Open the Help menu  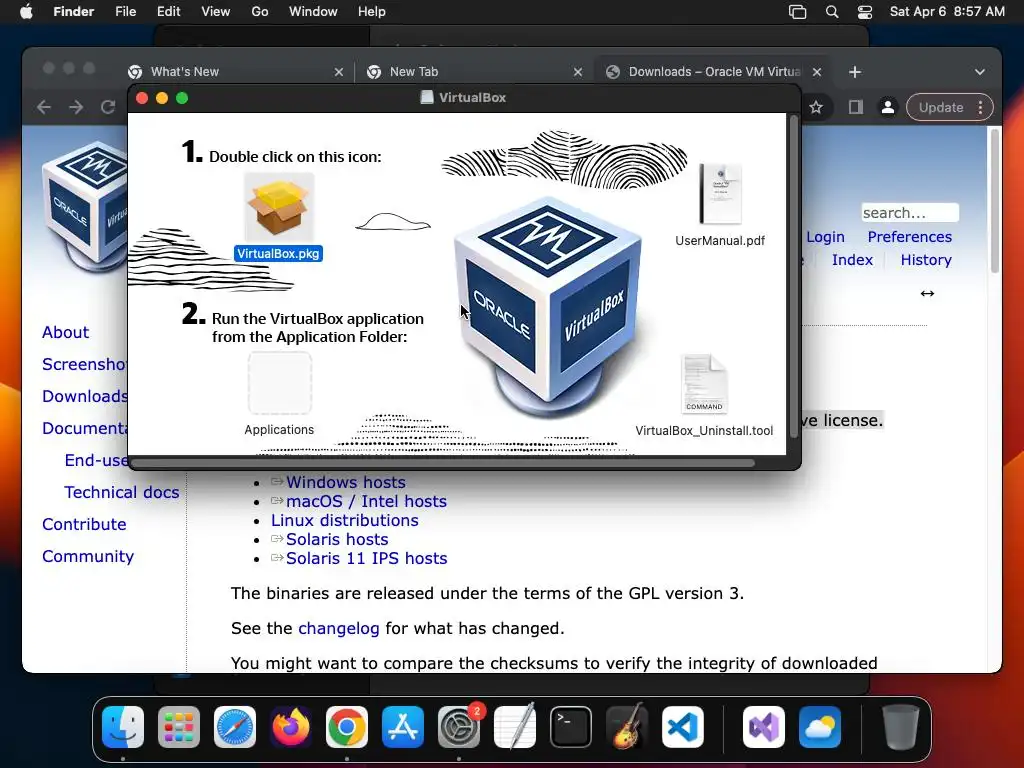372,12
